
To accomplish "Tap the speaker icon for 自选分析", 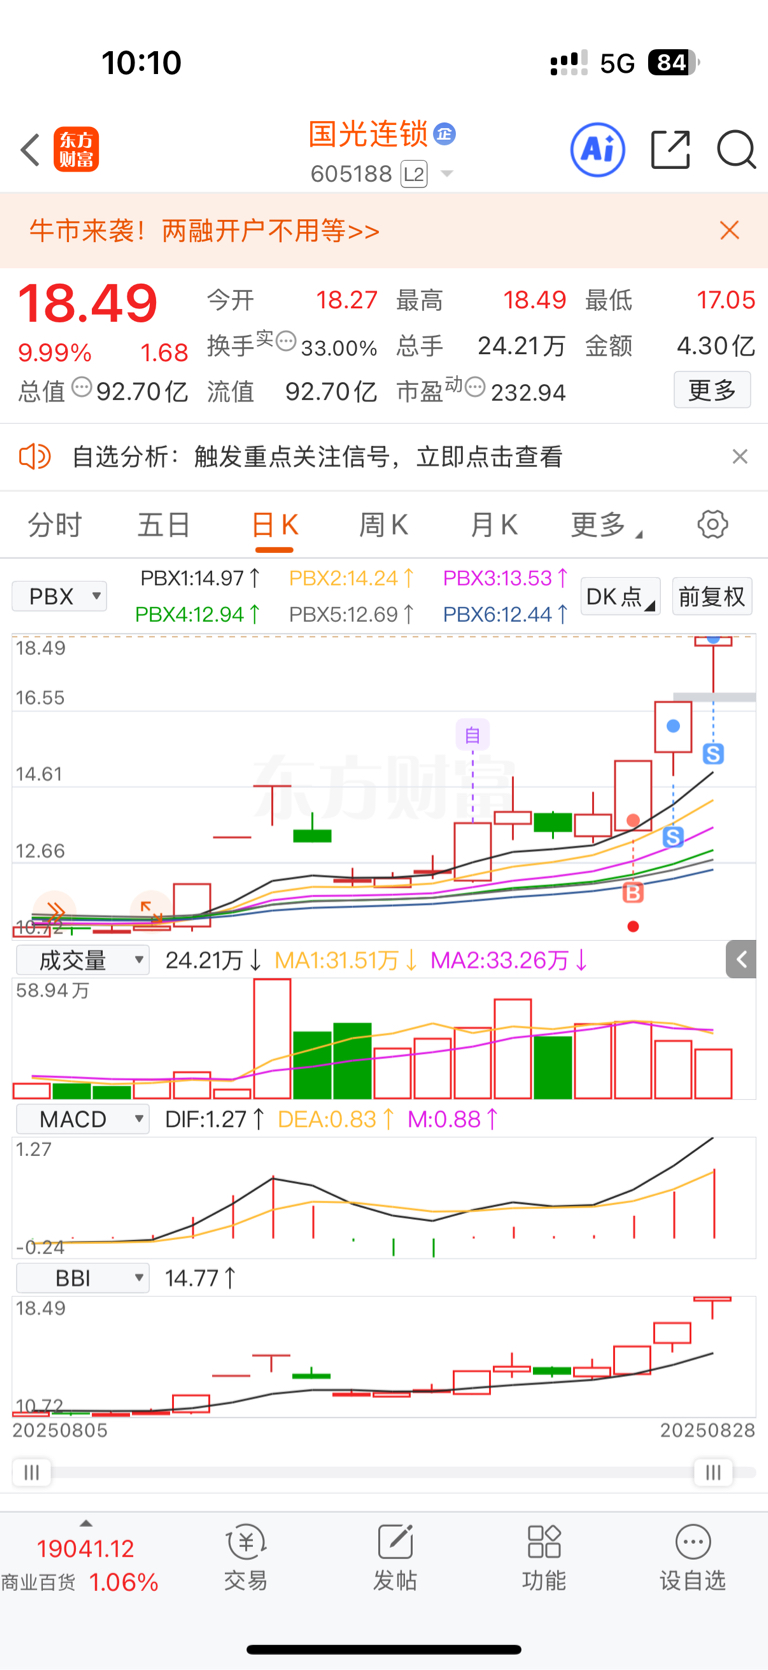I will pyautogui.click(x=35, y=457).
